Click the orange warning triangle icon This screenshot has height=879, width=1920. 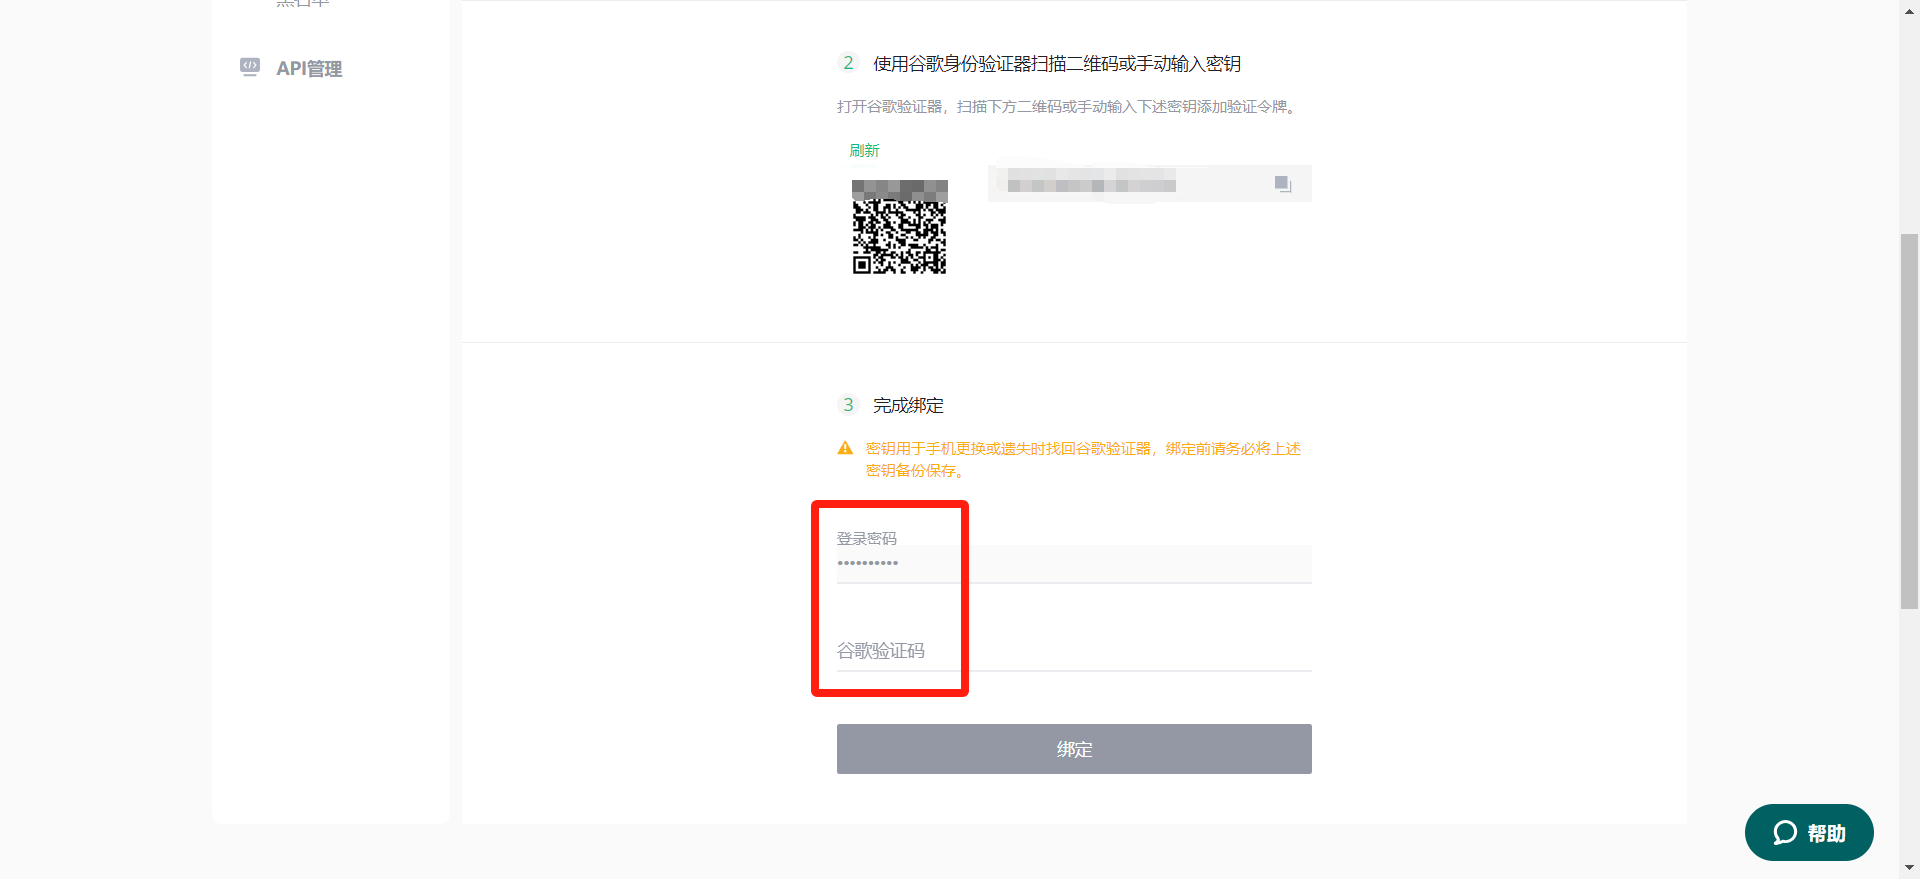[845, 448]
